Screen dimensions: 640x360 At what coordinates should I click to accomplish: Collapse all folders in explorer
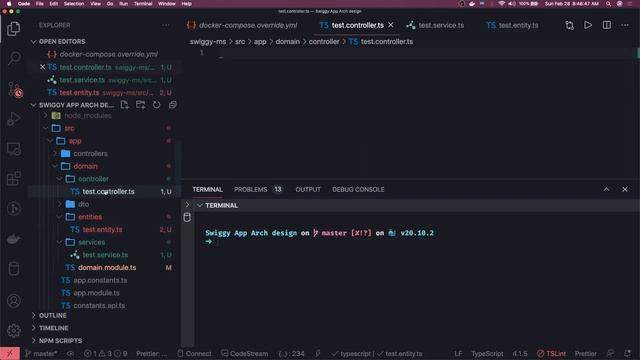tap(172, 105)
